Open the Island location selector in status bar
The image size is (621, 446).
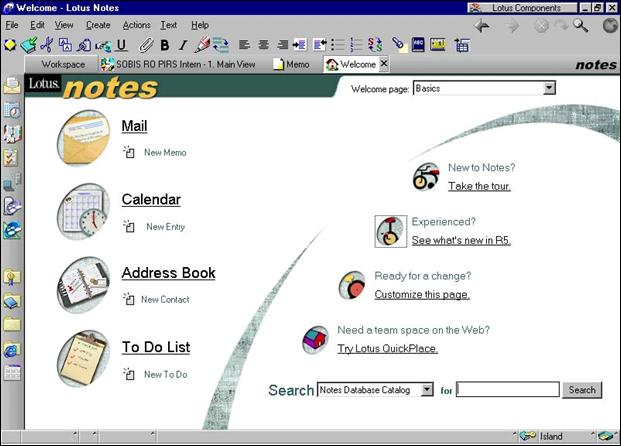(x=551, y=437)
